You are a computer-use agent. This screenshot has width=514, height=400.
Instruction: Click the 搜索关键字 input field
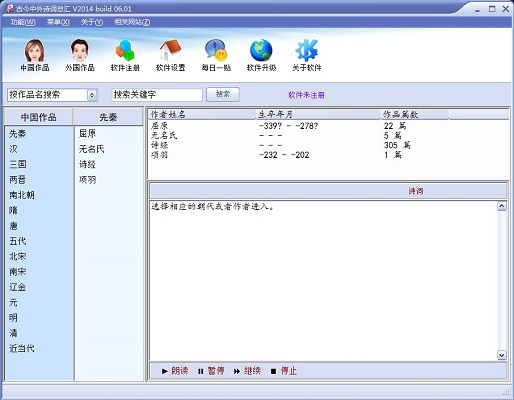point(157,95)
